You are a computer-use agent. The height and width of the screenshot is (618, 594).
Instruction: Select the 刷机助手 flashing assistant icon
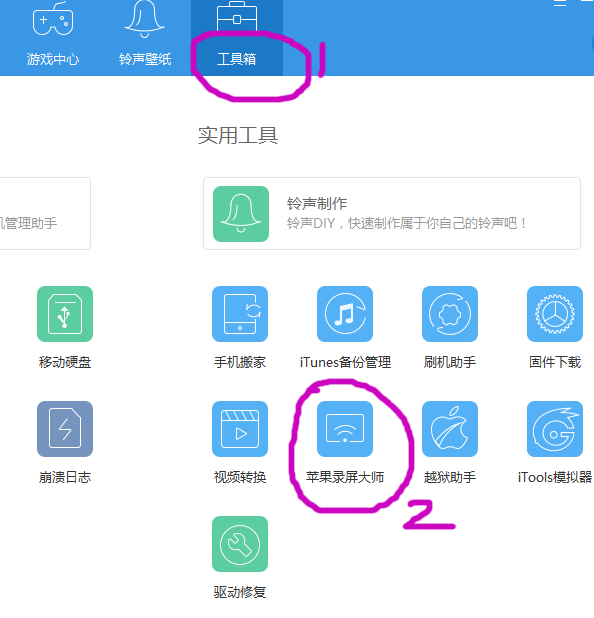click(x=450, y=314)
